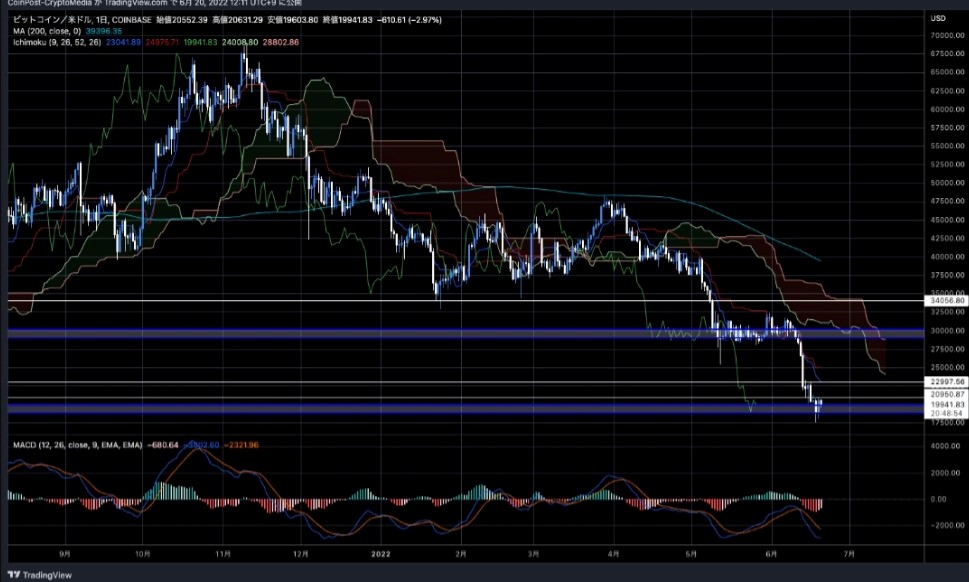Click the −2000.00 label on MACD axis
The image size is (969, 582).
click(946, 526)
